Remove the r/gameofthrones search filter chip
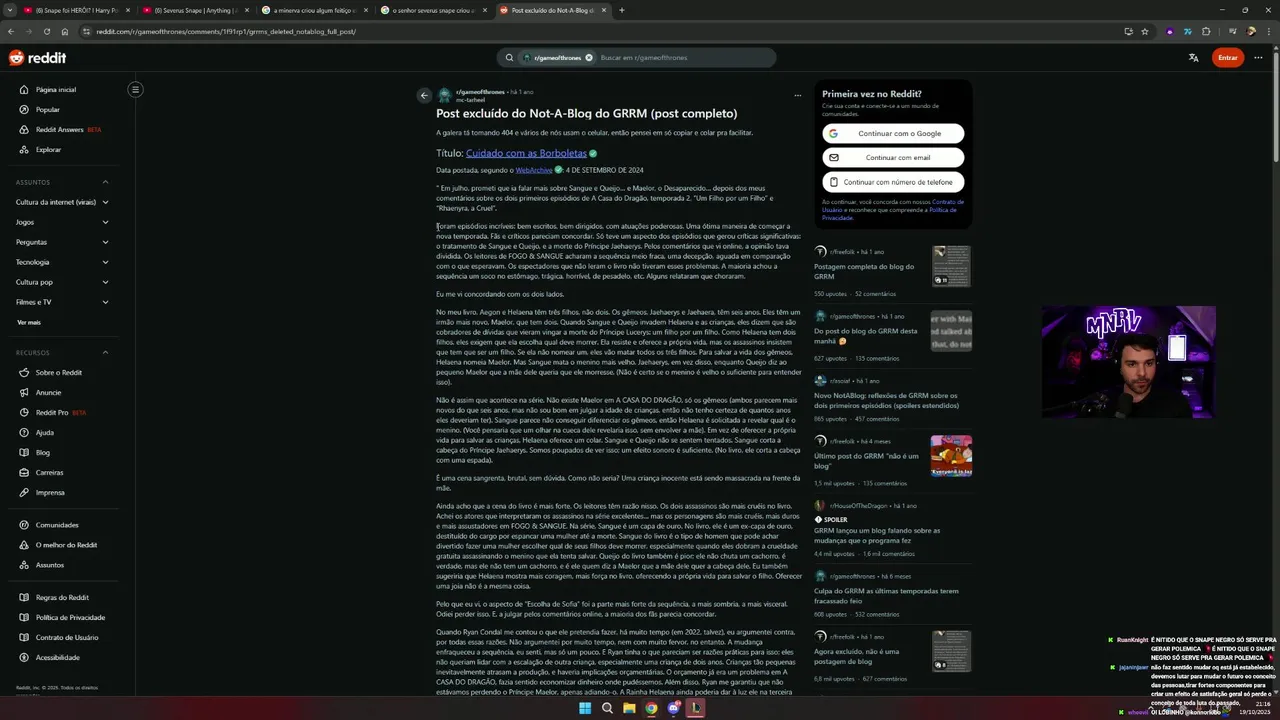 coord(589,58)
